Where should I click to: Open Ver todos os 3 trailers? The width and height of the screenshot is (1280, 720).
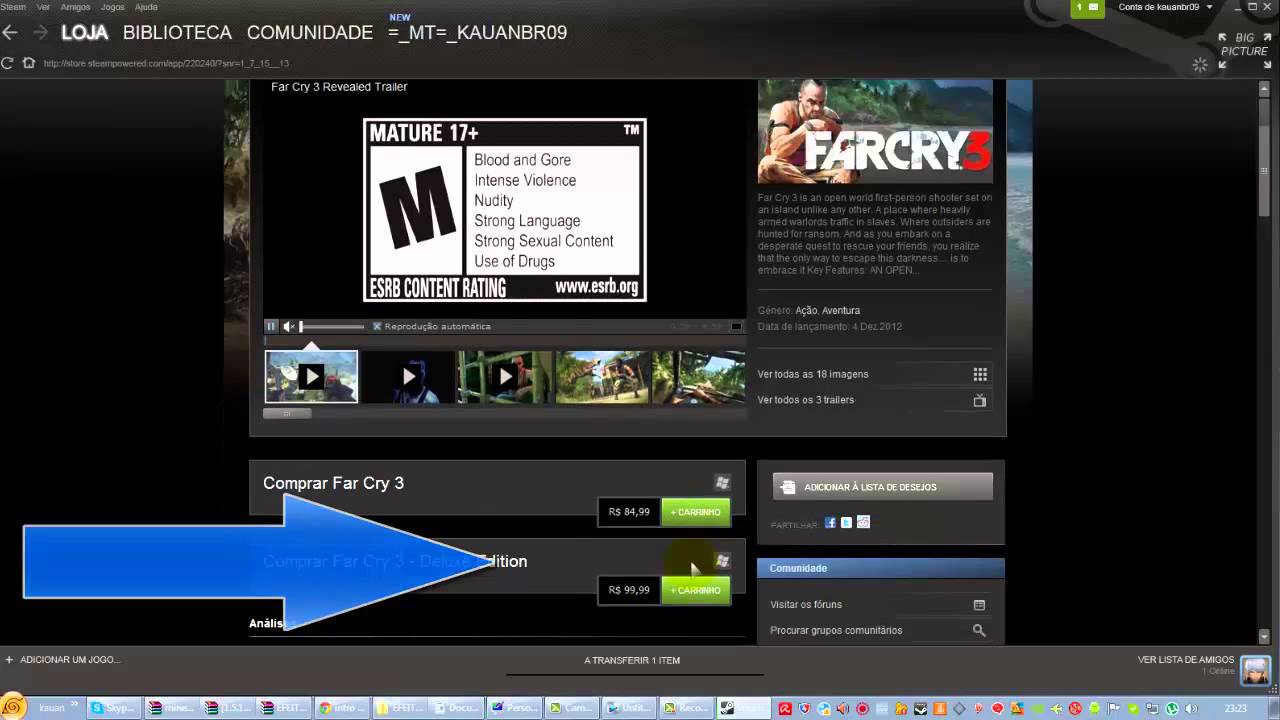pos(806,400)
